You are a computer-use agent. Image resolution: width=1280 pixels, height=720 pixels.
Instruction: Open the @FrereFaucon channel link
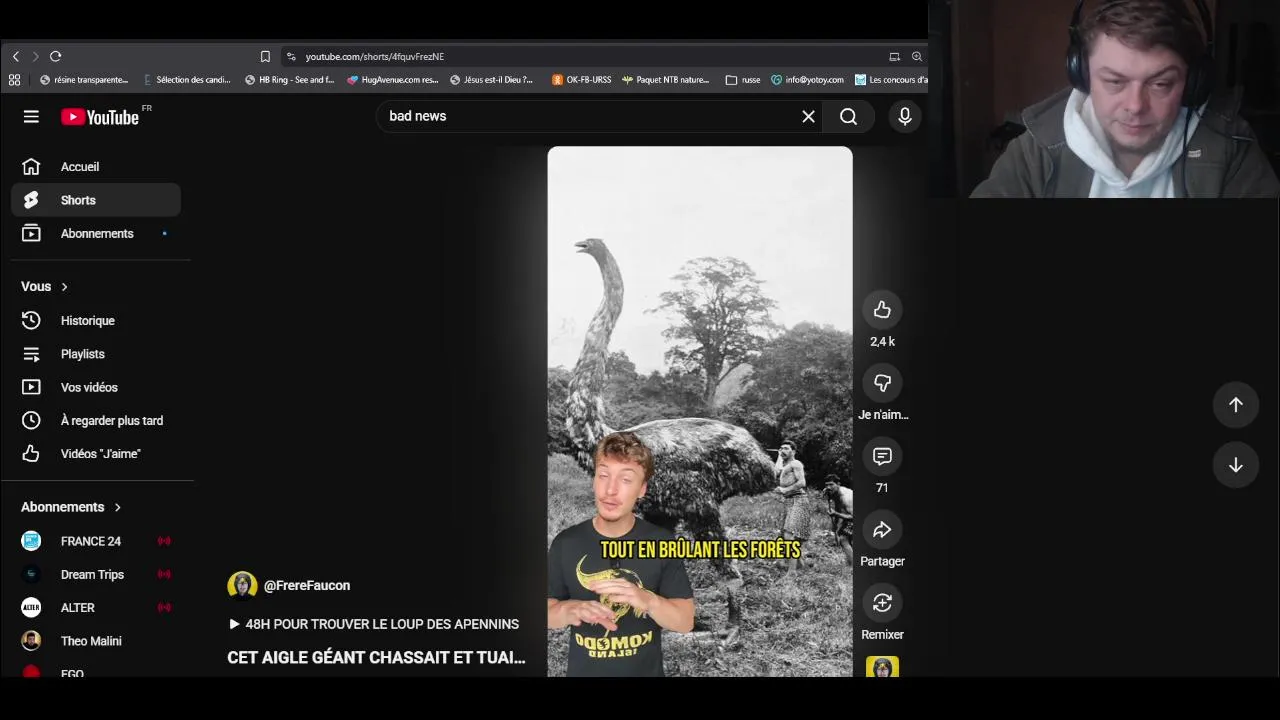[307, 586]
